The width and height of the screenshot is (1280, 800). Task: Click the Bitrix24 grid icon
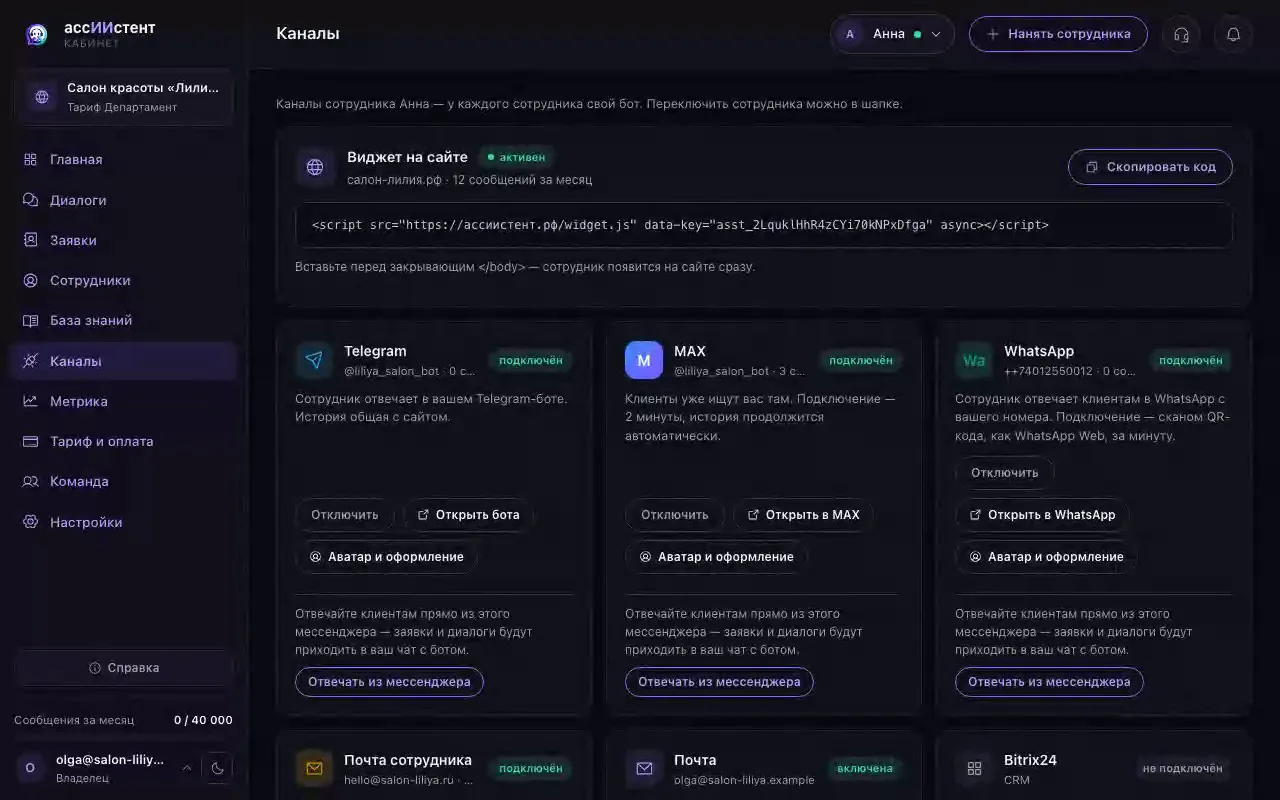pos(974,768)
